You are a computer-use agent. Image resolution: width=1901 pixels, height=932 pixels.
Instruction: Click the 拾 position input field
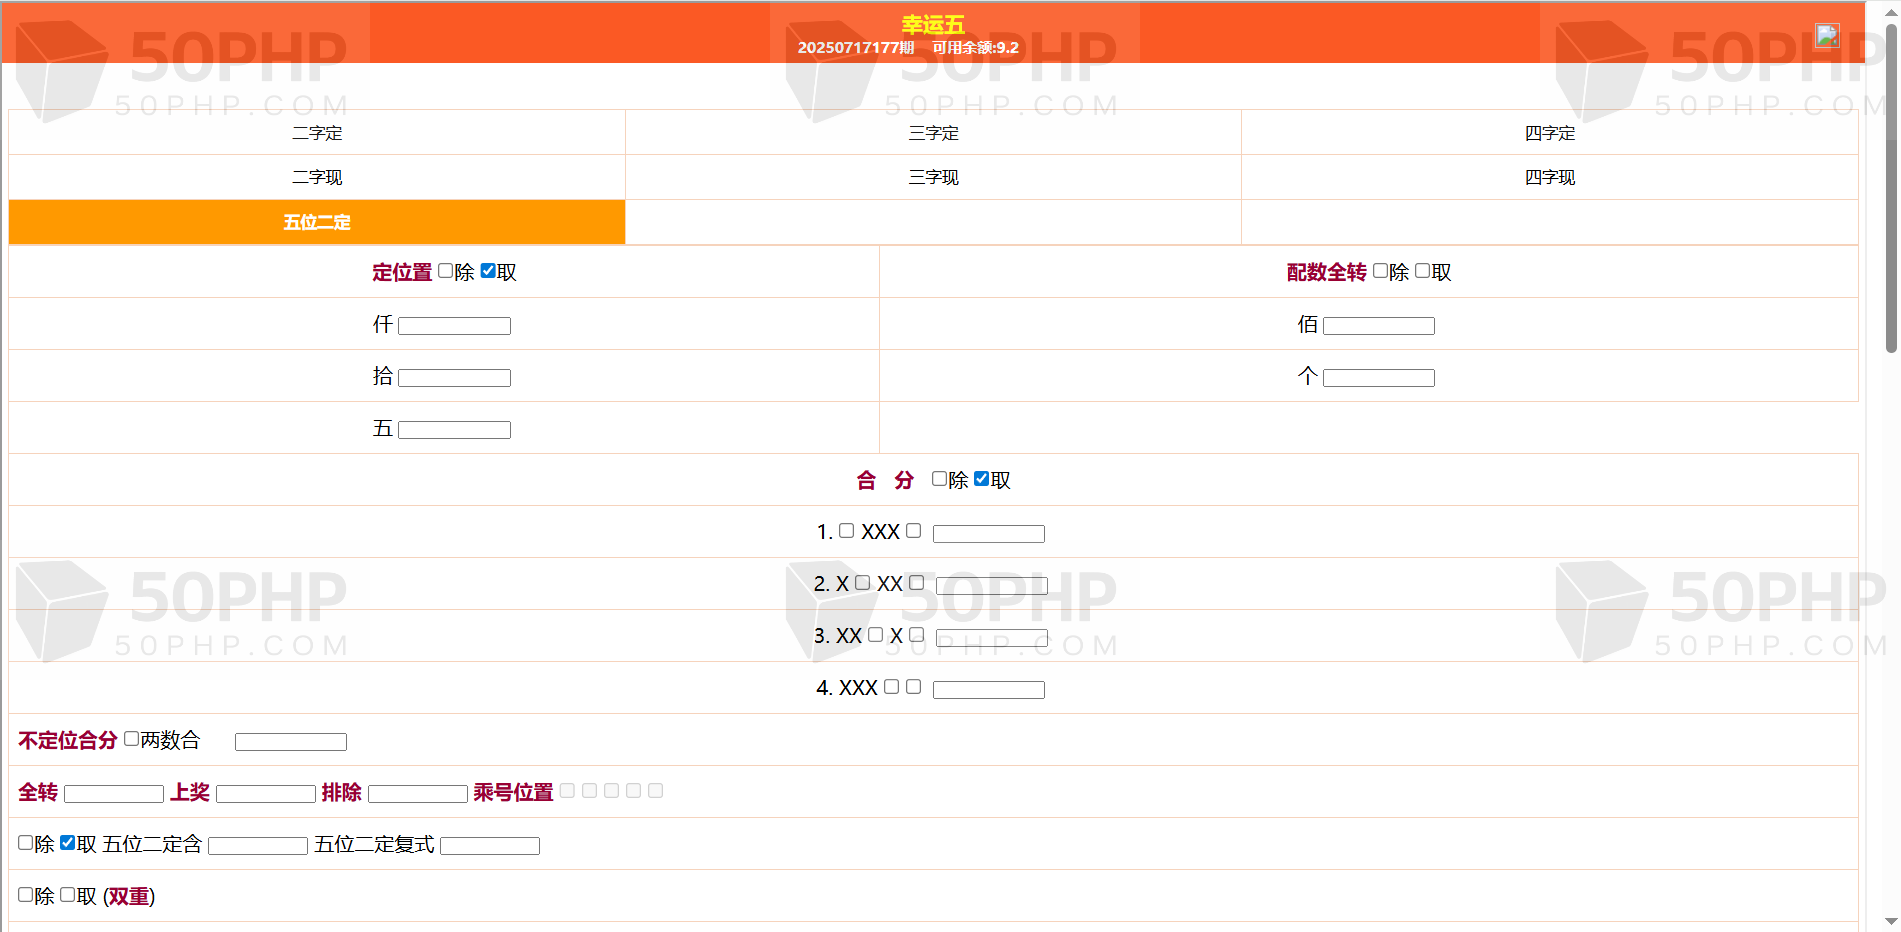pos(454,378)
